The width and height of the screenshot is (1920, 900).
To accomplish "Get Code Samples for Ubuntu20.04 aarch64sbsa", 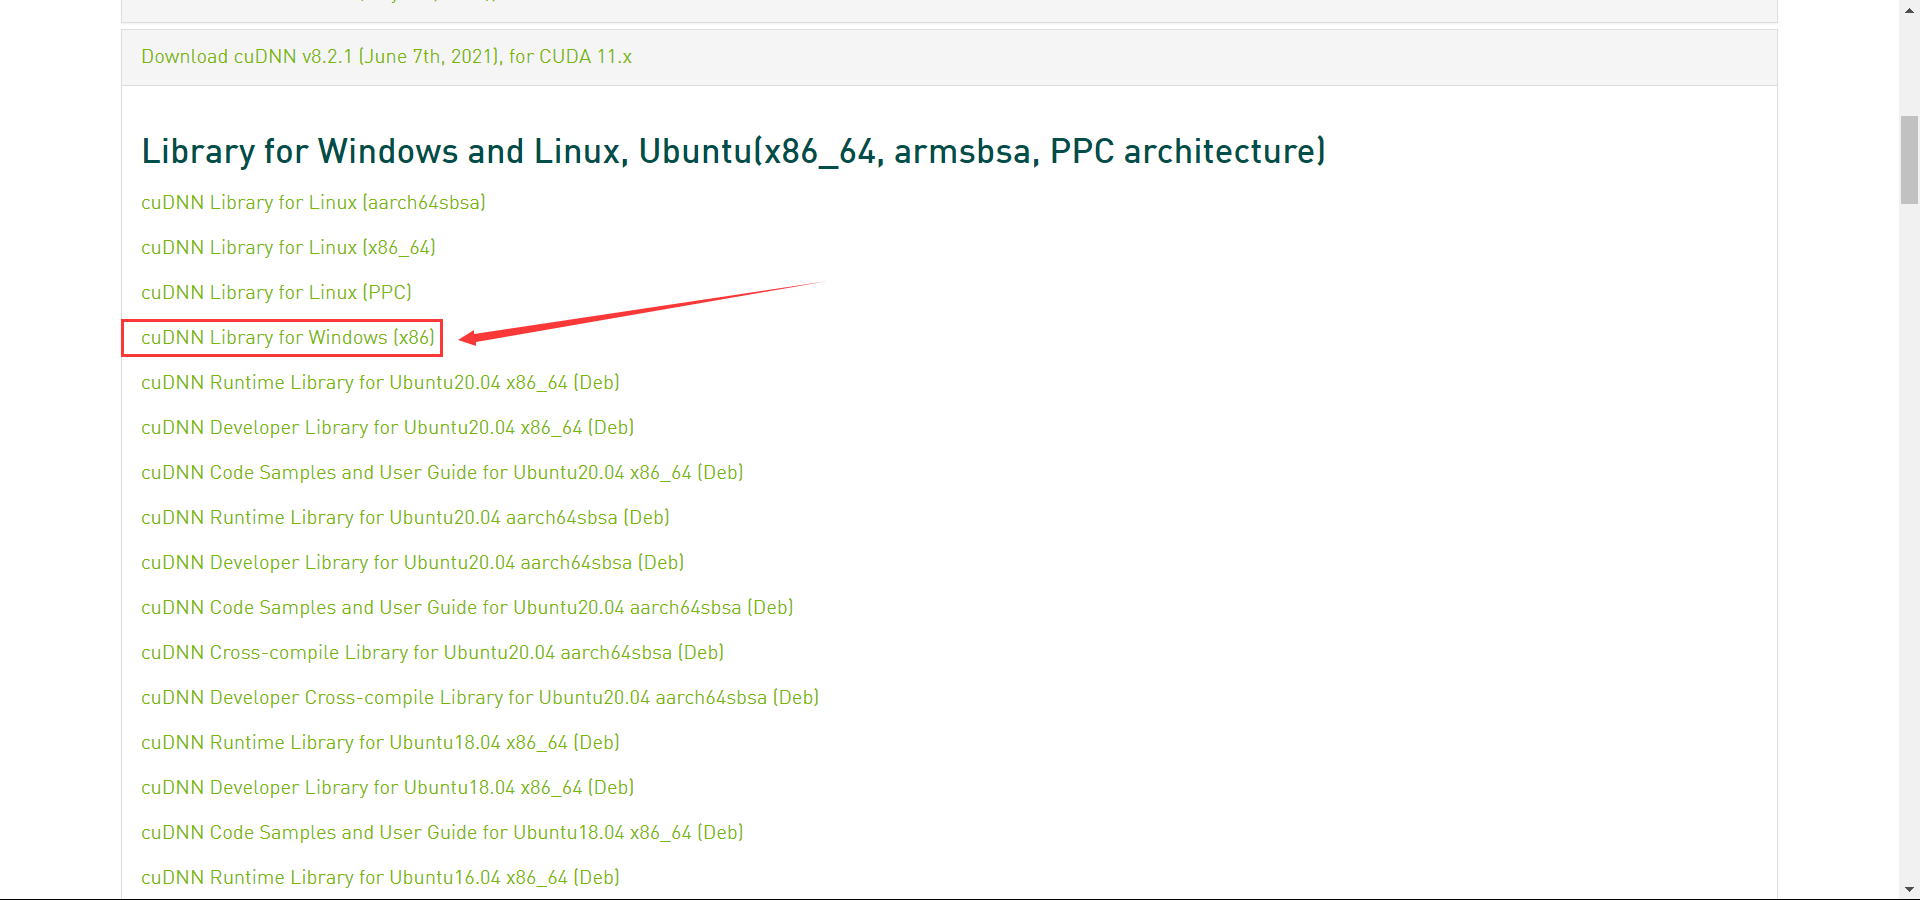I will pyautogui.click(x=467, y=608).
